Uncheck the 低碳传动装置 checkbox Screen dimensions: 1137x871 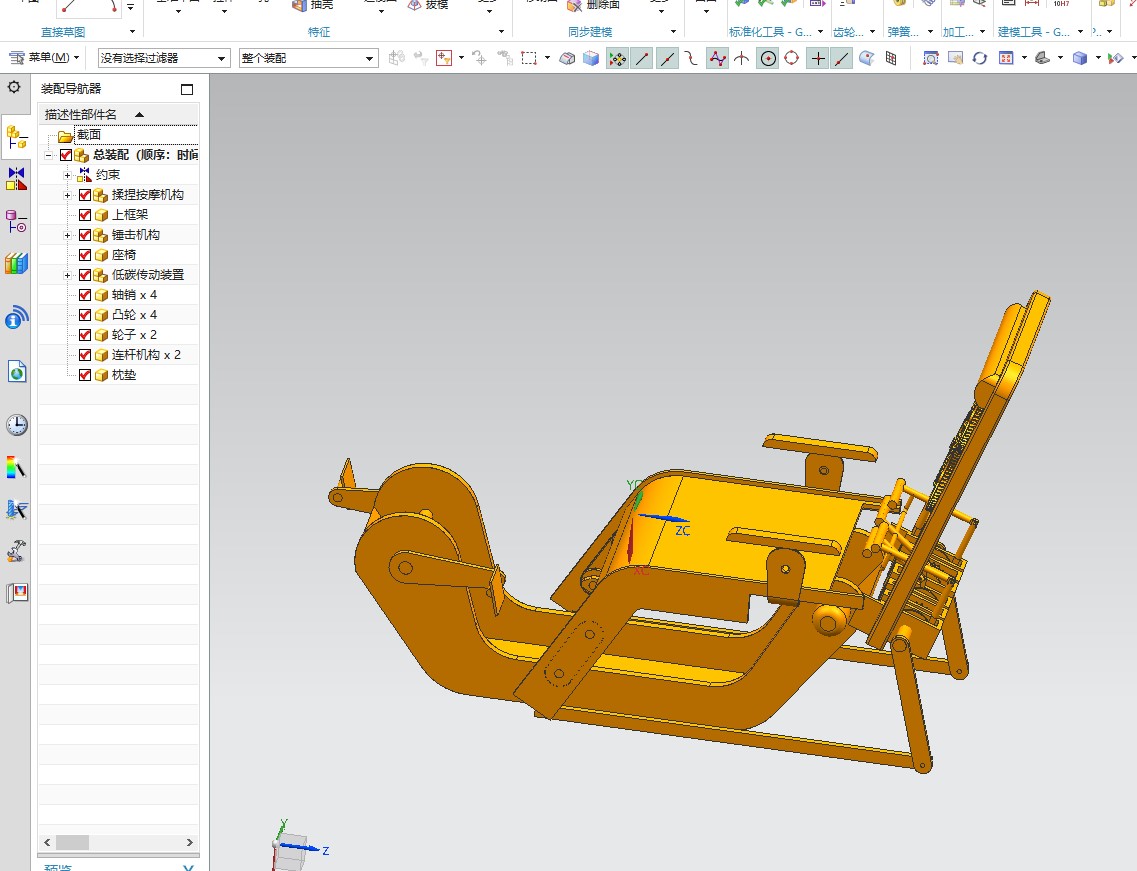tap(85, 275)
